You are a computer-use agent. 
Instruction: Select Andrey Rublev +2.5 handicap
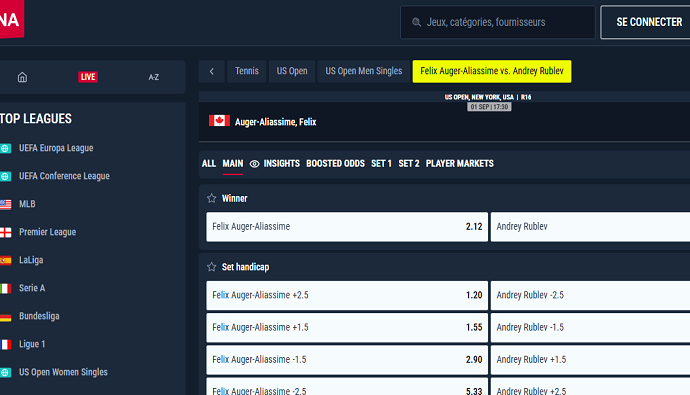[591, 387]
